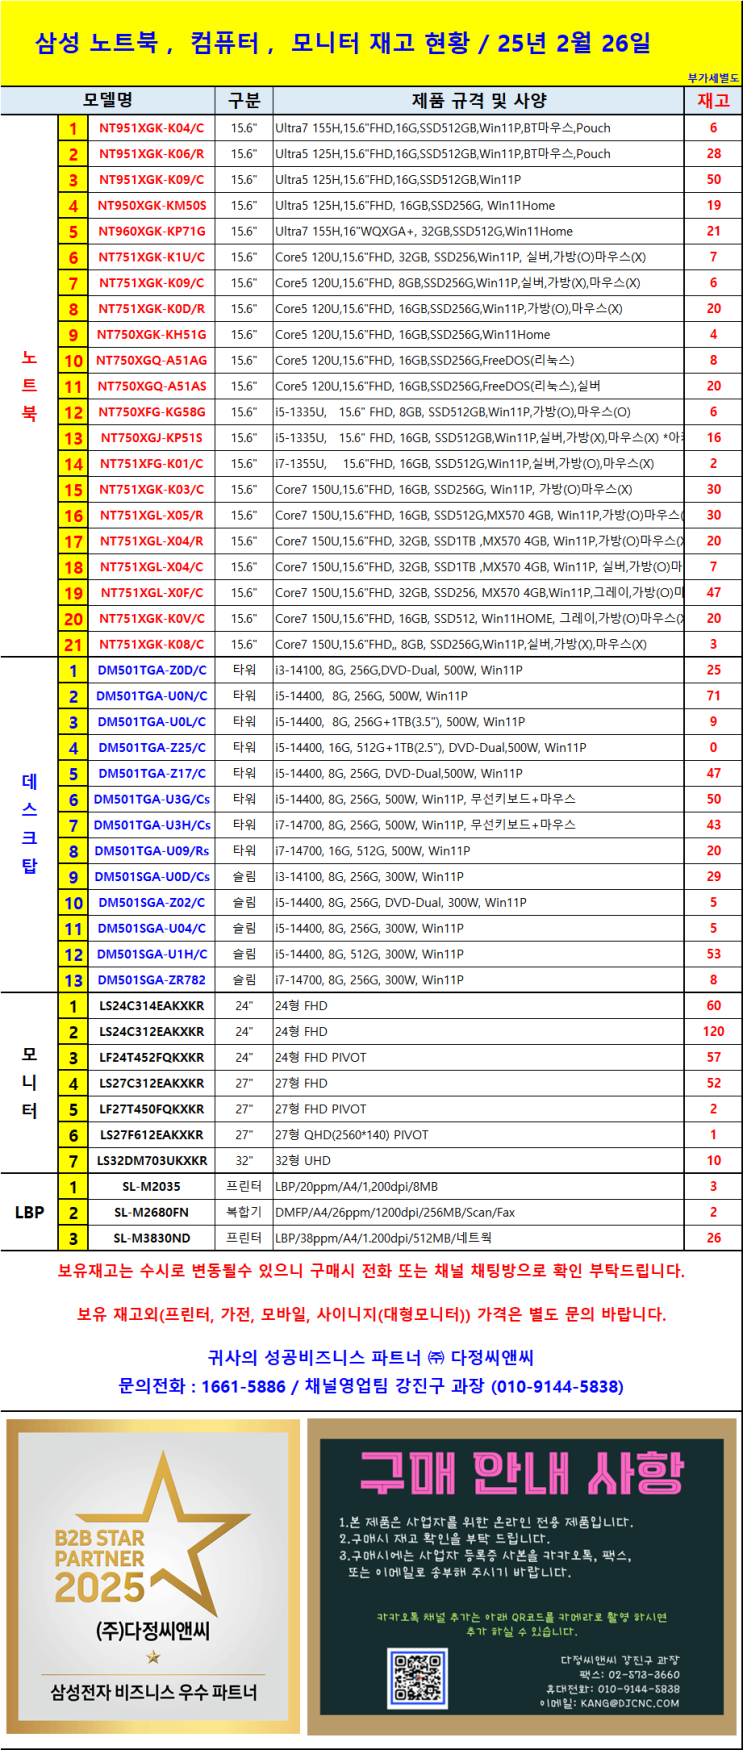Select printer model SL-M3830ND
Image resolution: width=743 pixels, height=1750 pixels.
(151, 1238)
